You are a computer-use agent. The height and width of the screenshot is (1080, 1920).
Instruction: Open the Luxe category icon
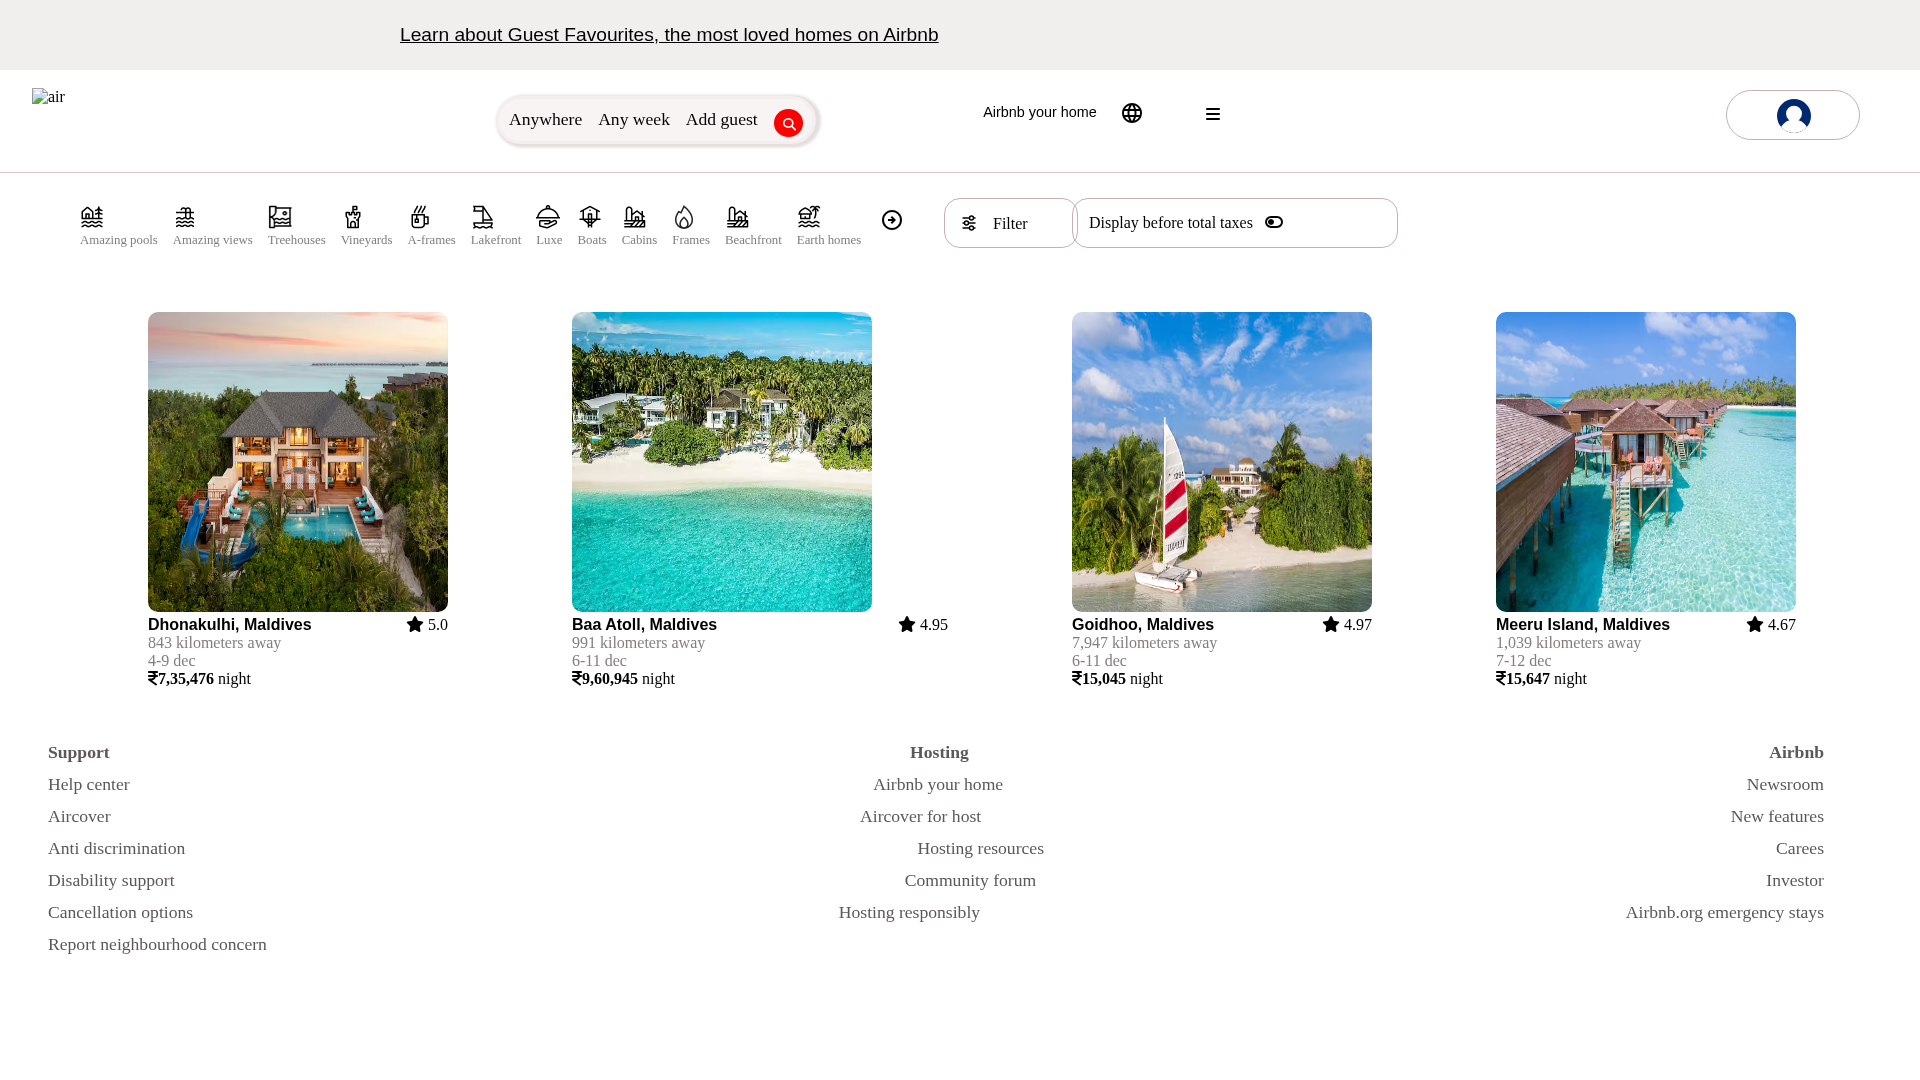(548, 217)
